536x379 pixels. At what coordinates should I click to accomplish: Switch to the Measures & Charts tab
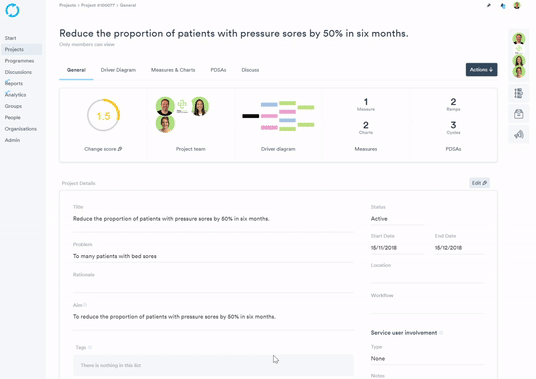[173, 70]
